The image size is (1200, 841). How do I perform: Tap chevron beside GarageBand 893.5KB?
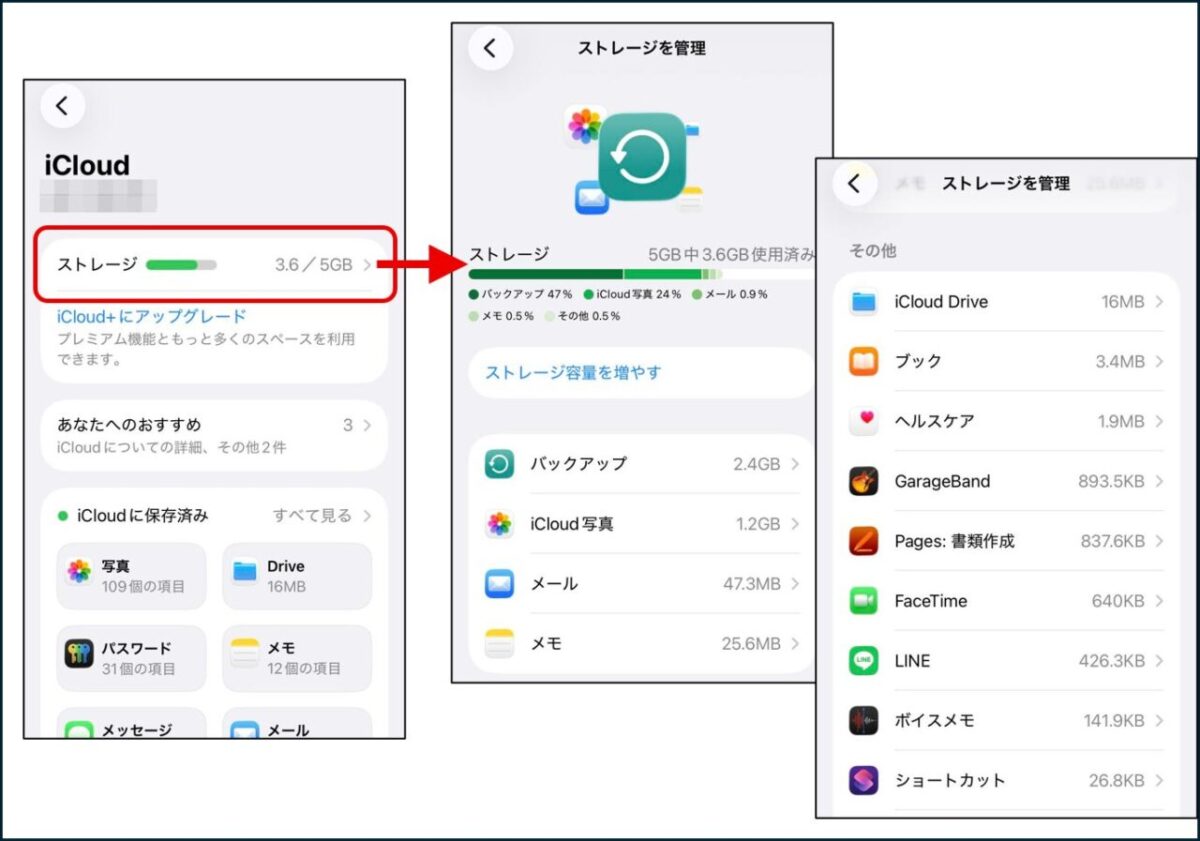pyautogui.click(x=1159, y=481)
